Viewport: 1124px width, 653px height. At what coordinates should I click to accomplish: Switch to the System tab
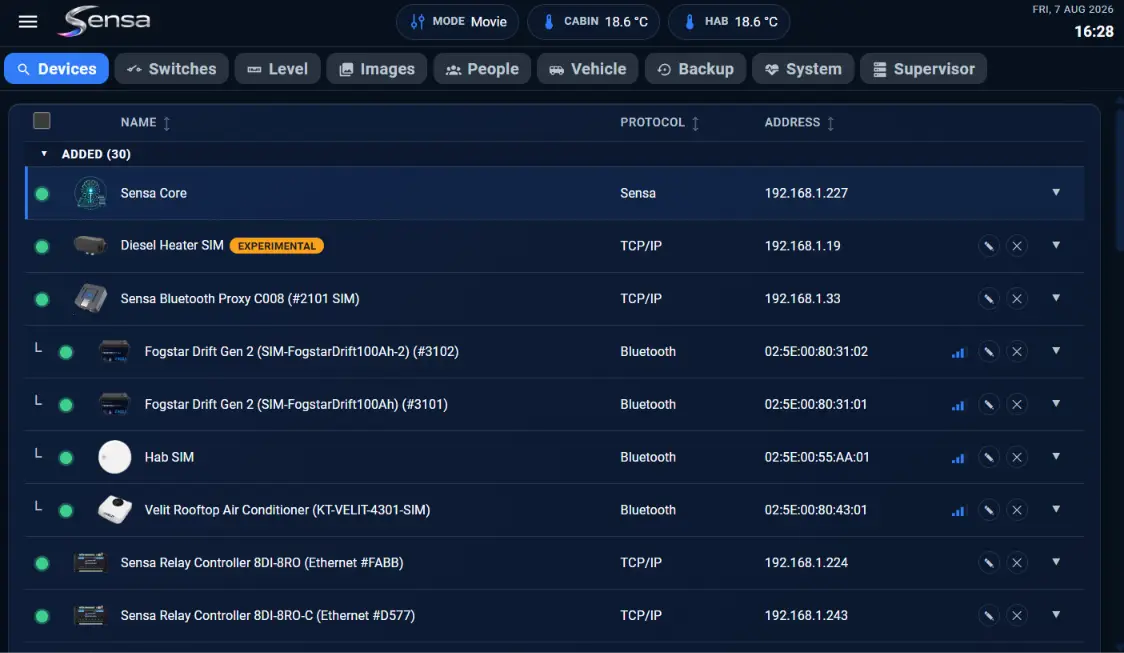(803, 69)
